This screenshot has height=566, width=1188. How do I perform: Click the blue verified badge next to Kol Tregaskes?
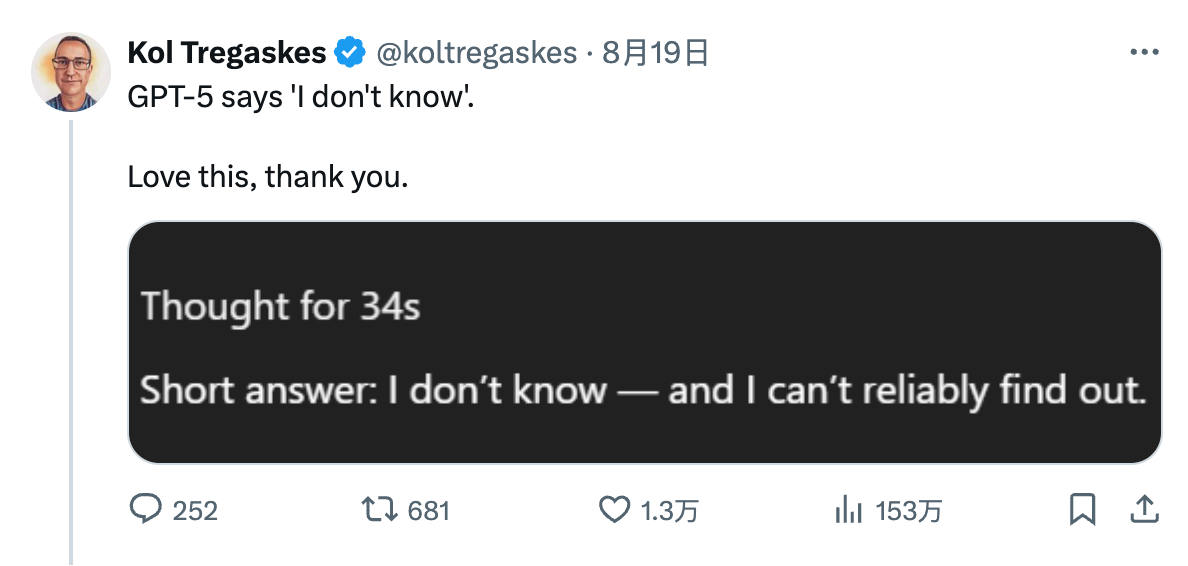(x=349, y=52)
